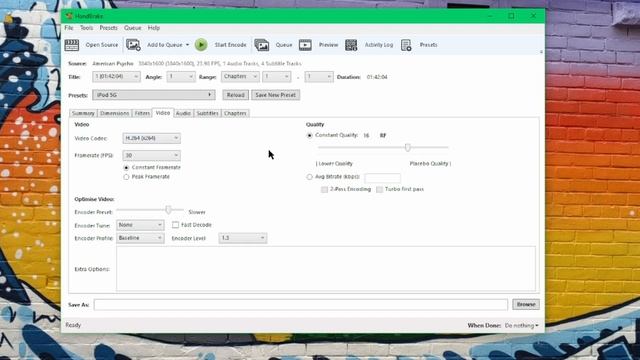Switch to the Summary tab

tap(83, 113)
